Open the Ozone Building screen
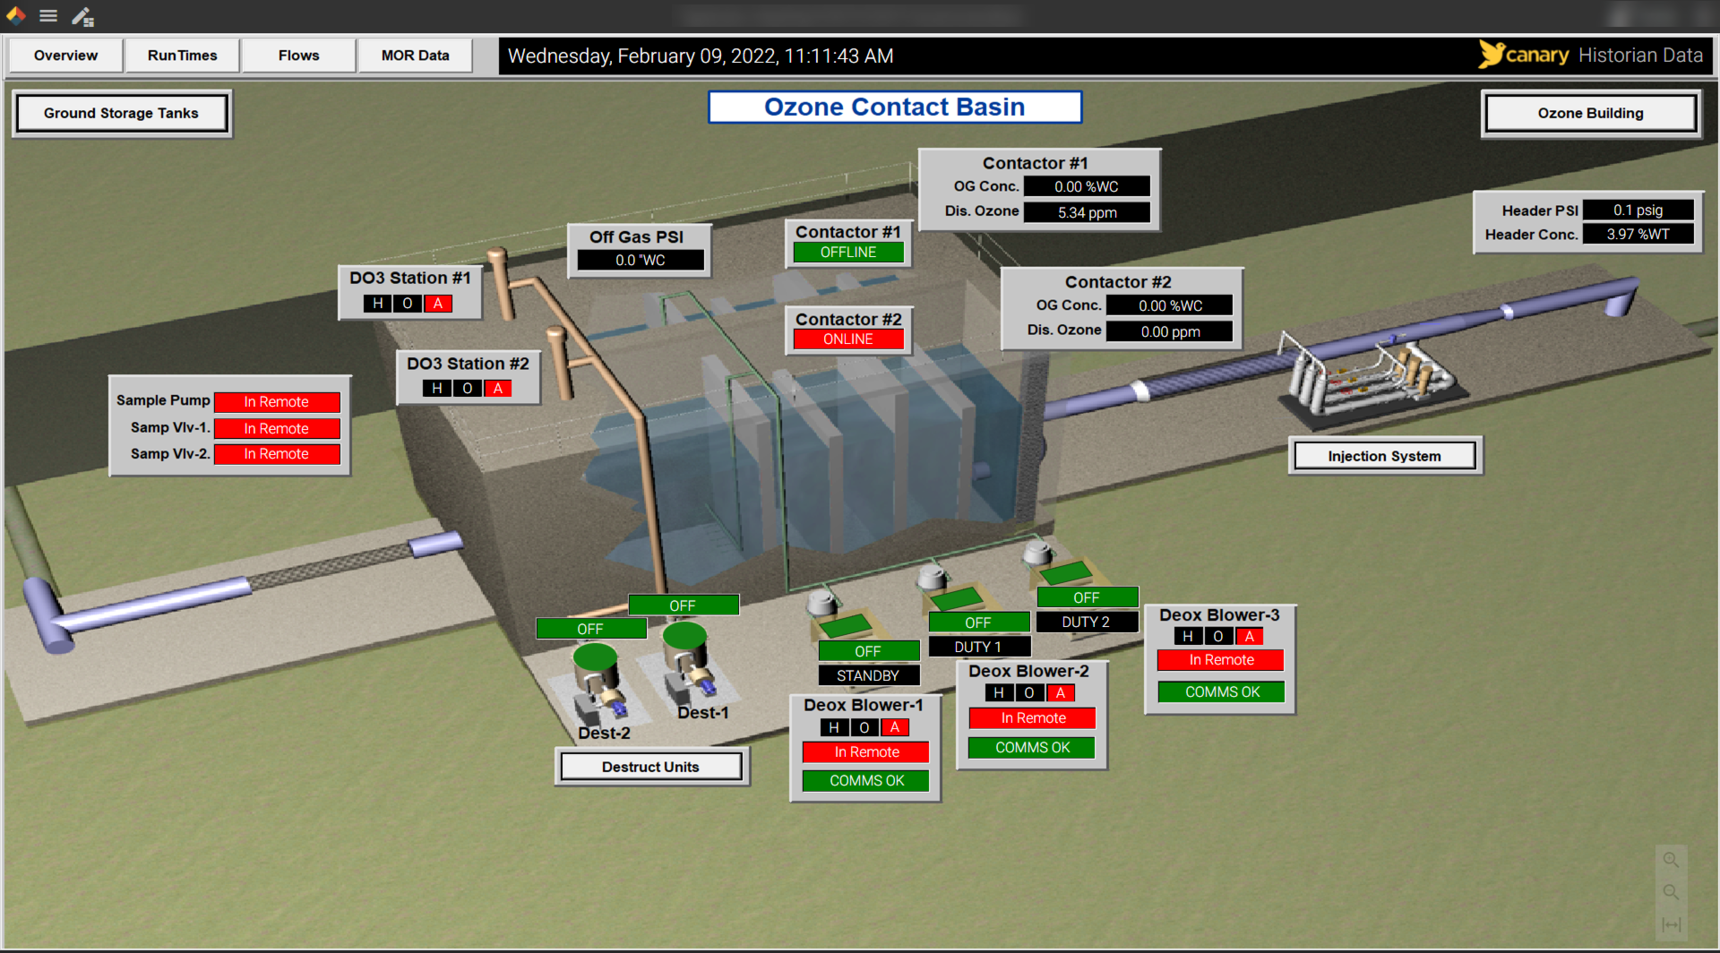 point(1590,113)
